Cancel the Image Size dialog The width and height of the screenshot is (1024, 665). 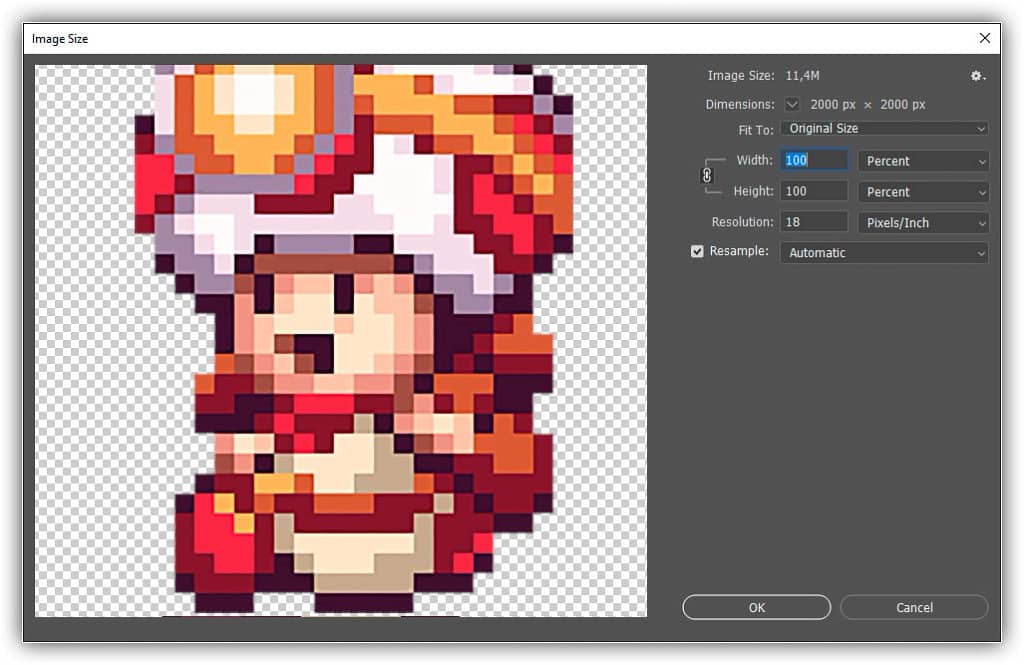click(x=914, y=608)
